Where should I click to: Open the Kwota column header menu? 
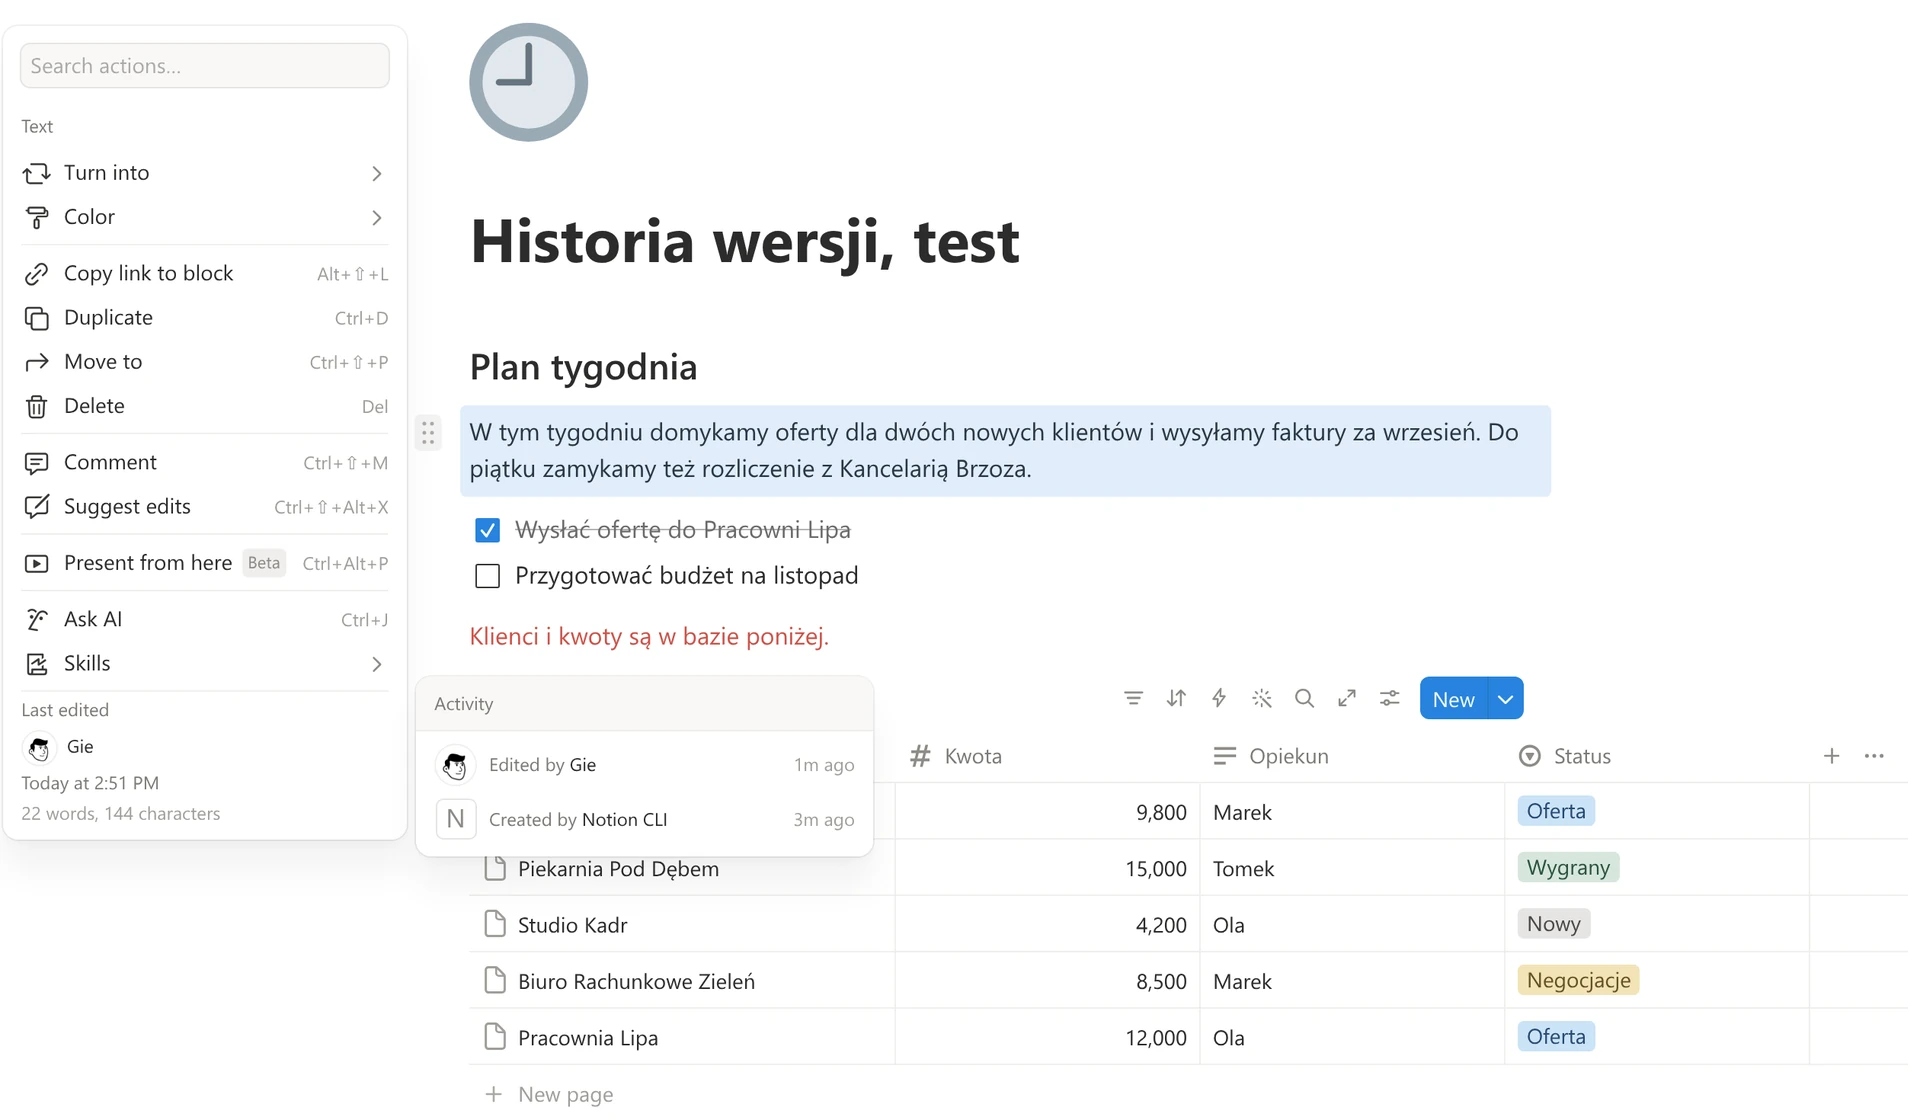click(1047, 756)
